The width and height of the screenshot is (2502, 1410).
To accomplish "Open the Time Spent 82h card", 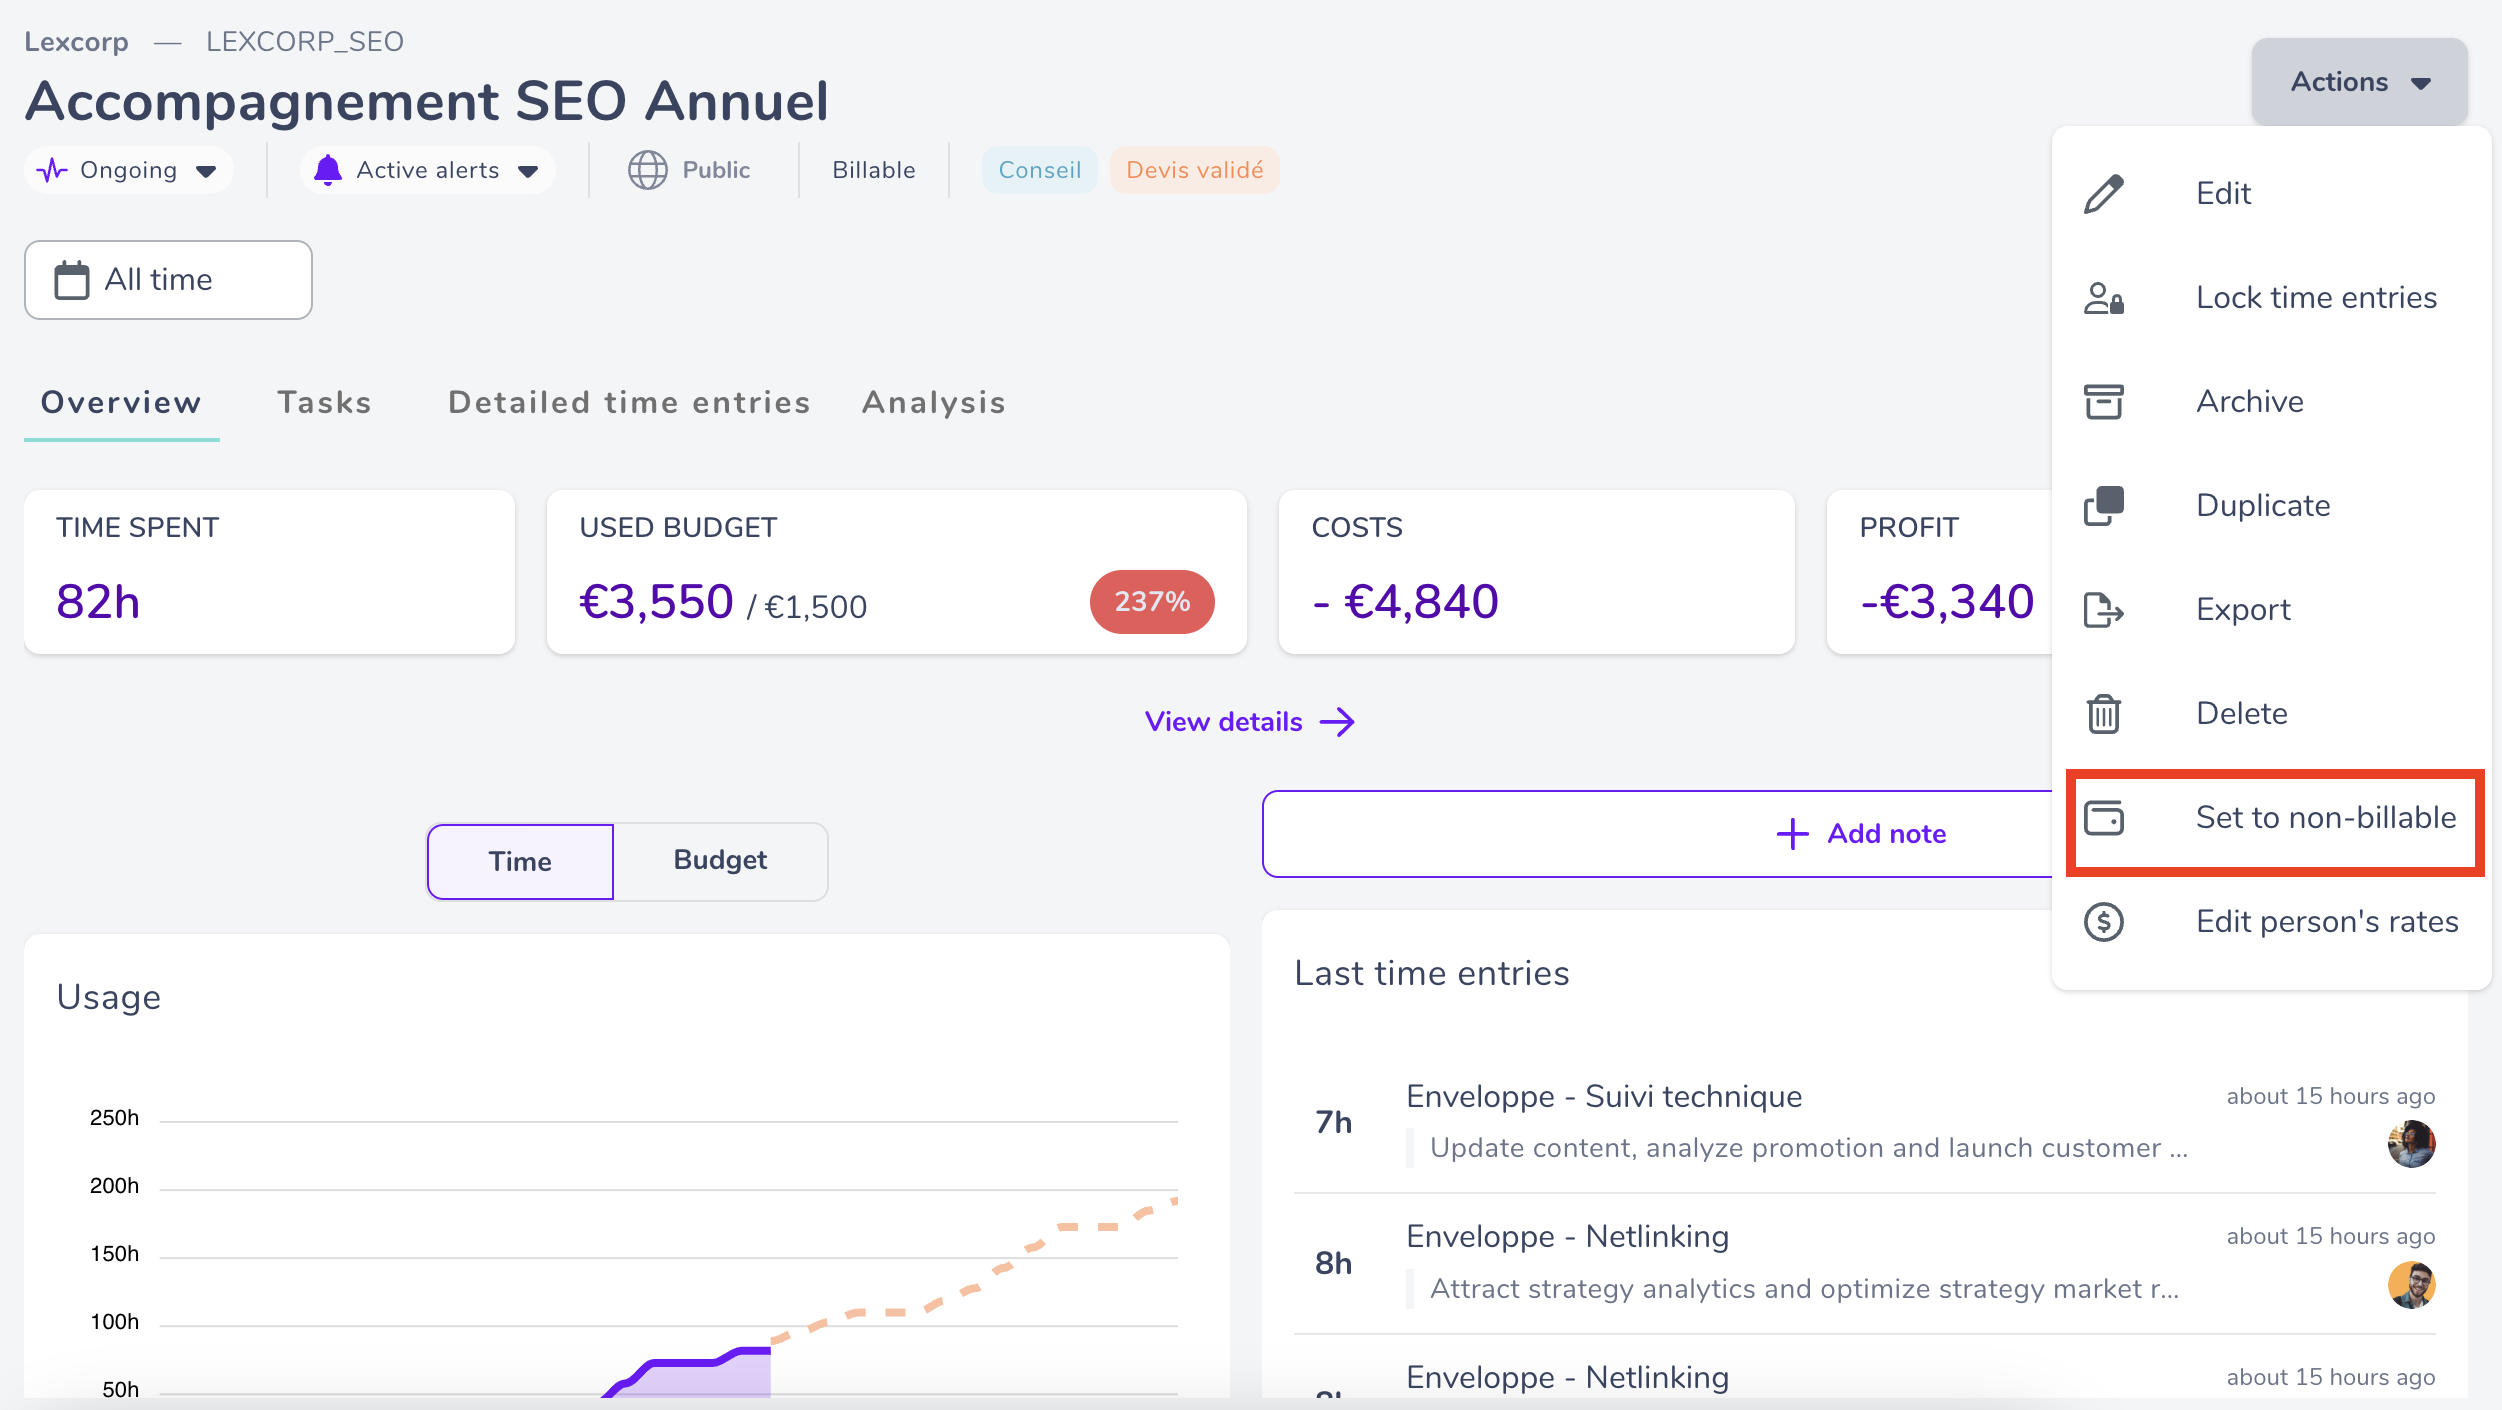I will [269, 572].
